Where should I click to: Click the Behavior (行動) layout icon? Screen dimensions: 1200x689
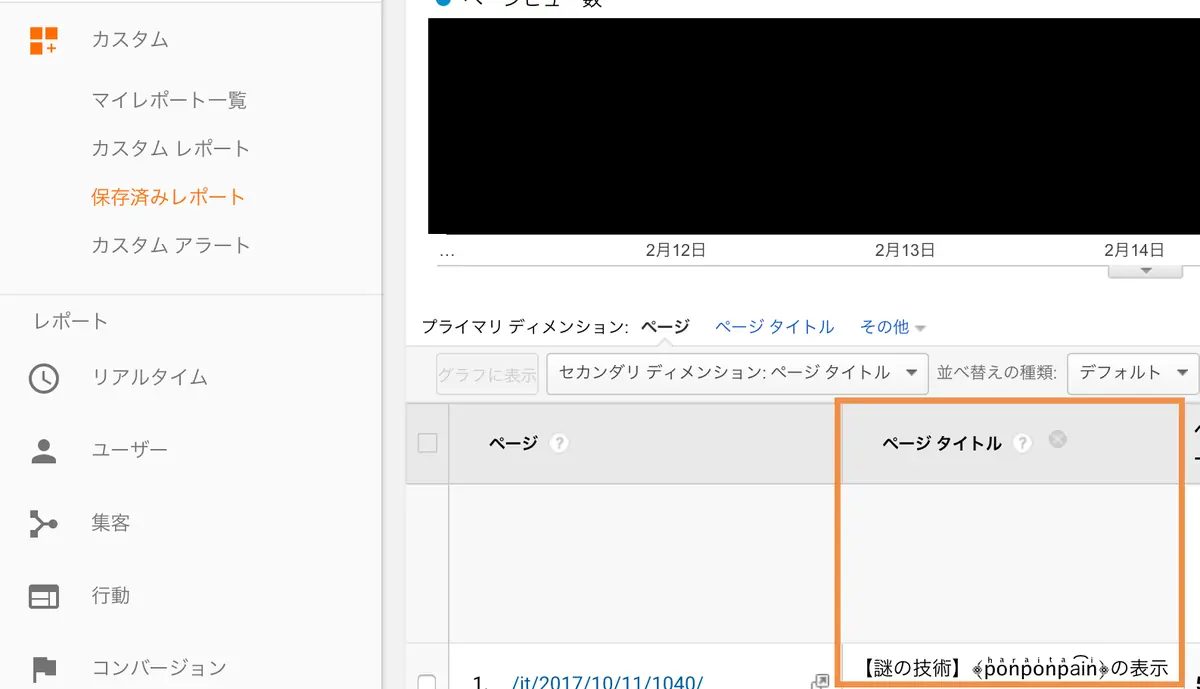[44, 596]
